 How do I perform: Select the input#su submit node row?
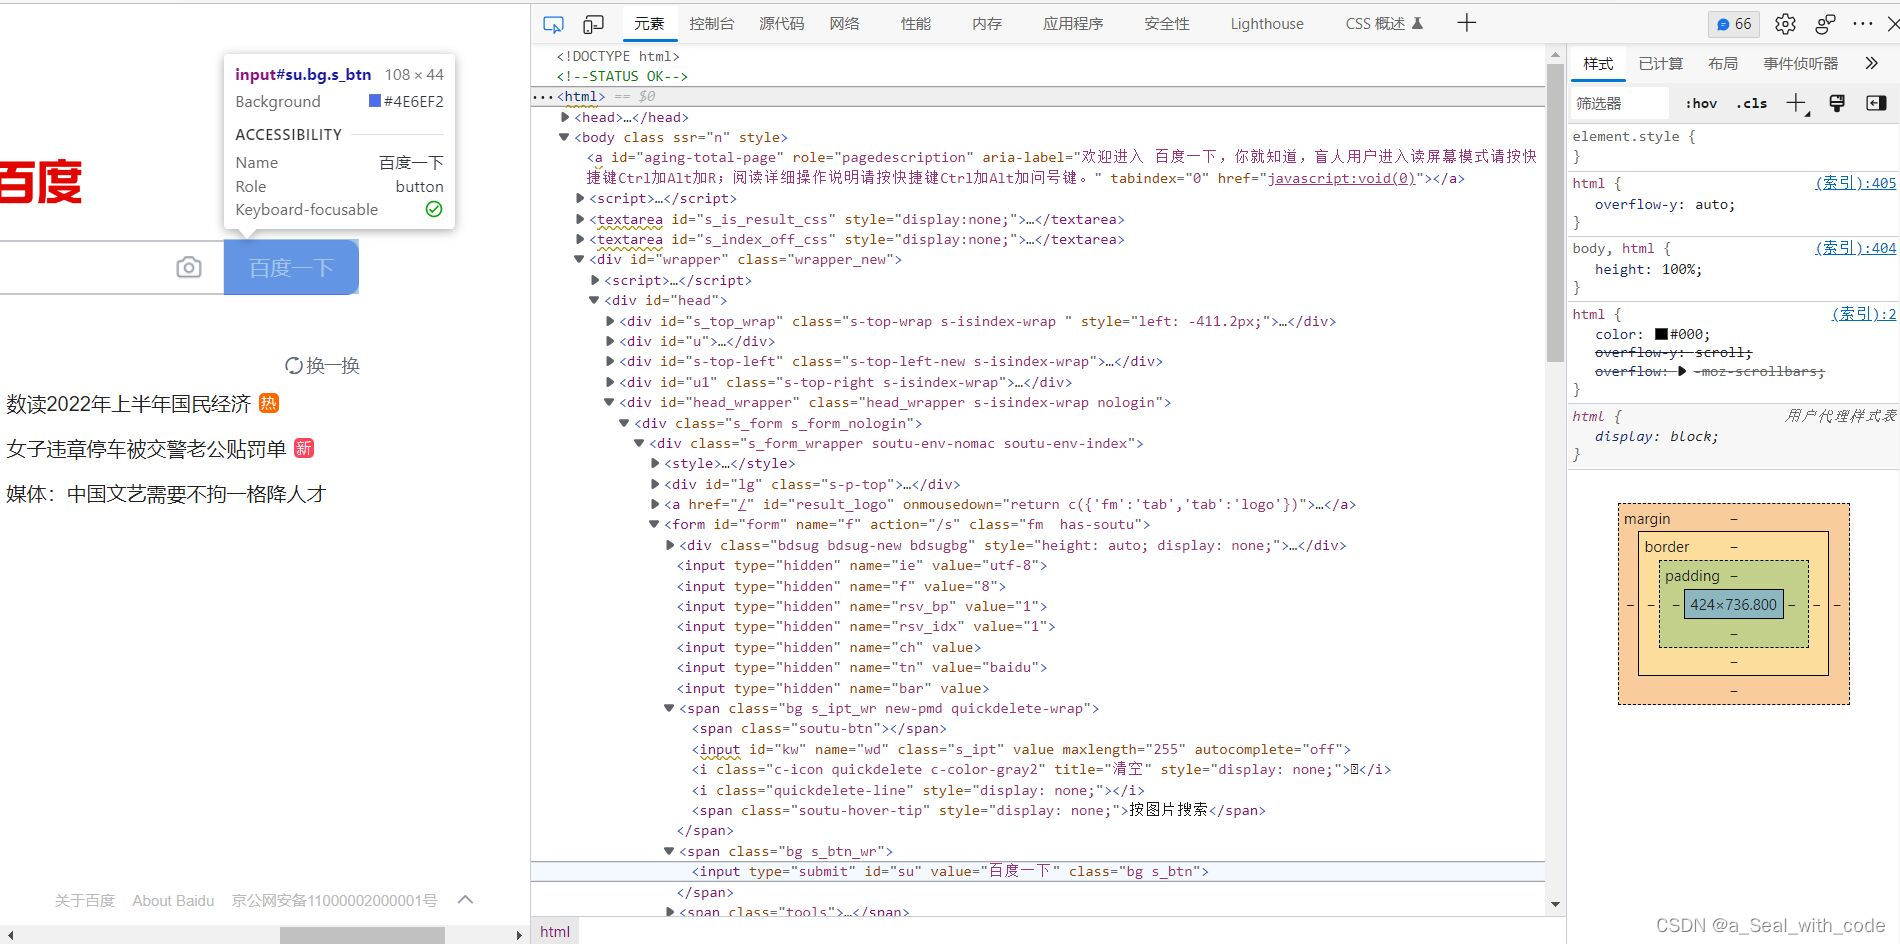click(x=1038, y=871)
